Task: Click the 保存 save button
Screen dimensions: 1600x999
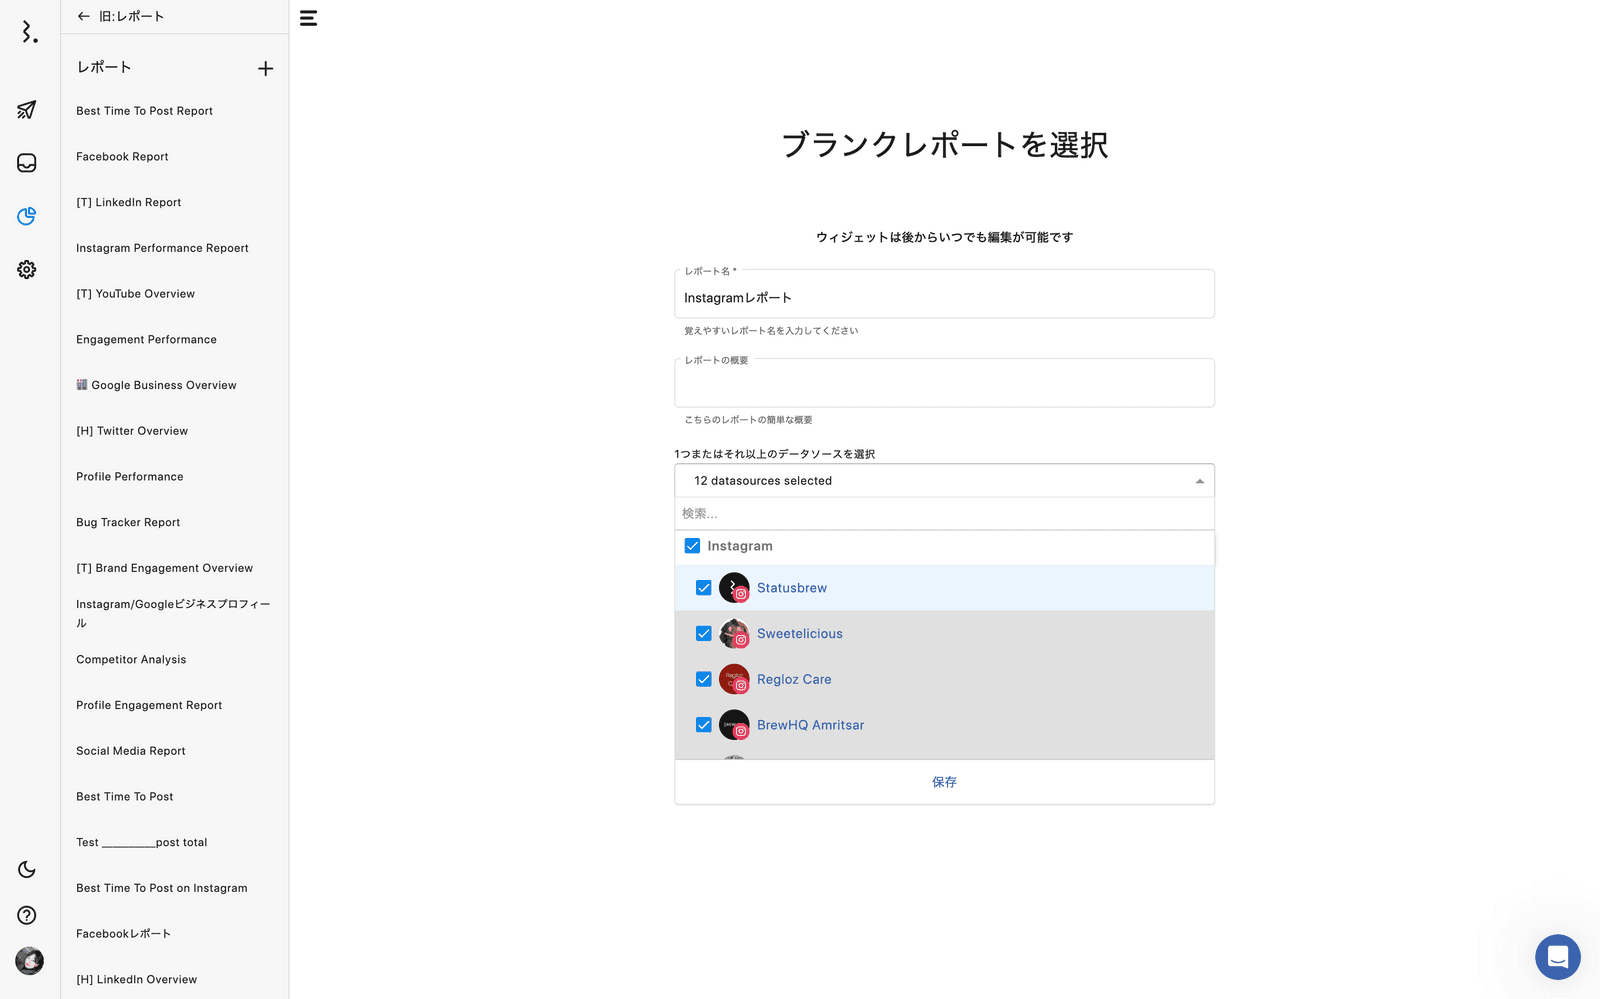Action: tap(944, 782)
